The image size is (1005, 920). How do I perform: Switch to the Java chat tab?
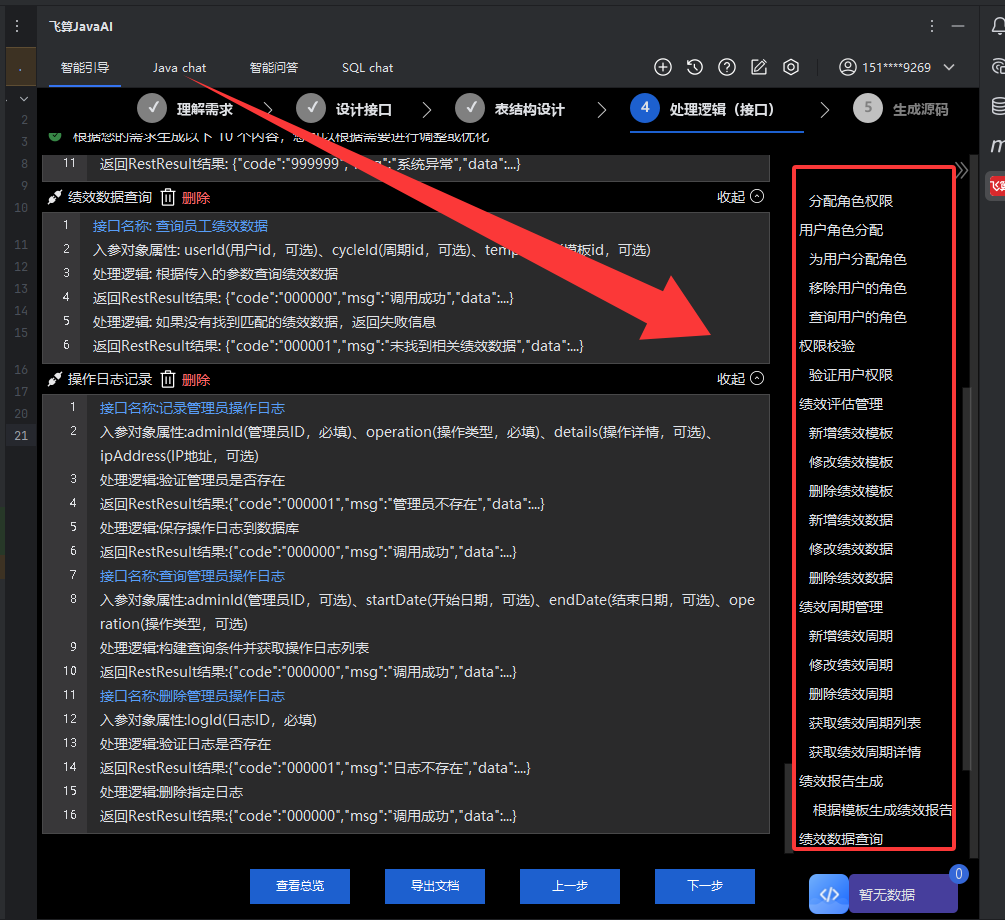(x=179, y=67)
